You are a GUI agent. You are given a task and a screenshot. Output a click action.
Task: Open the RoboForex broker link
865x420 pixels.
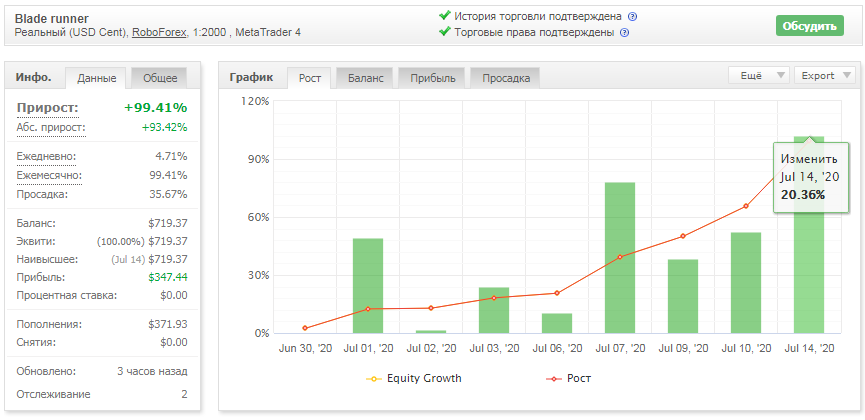coord(160,33)
